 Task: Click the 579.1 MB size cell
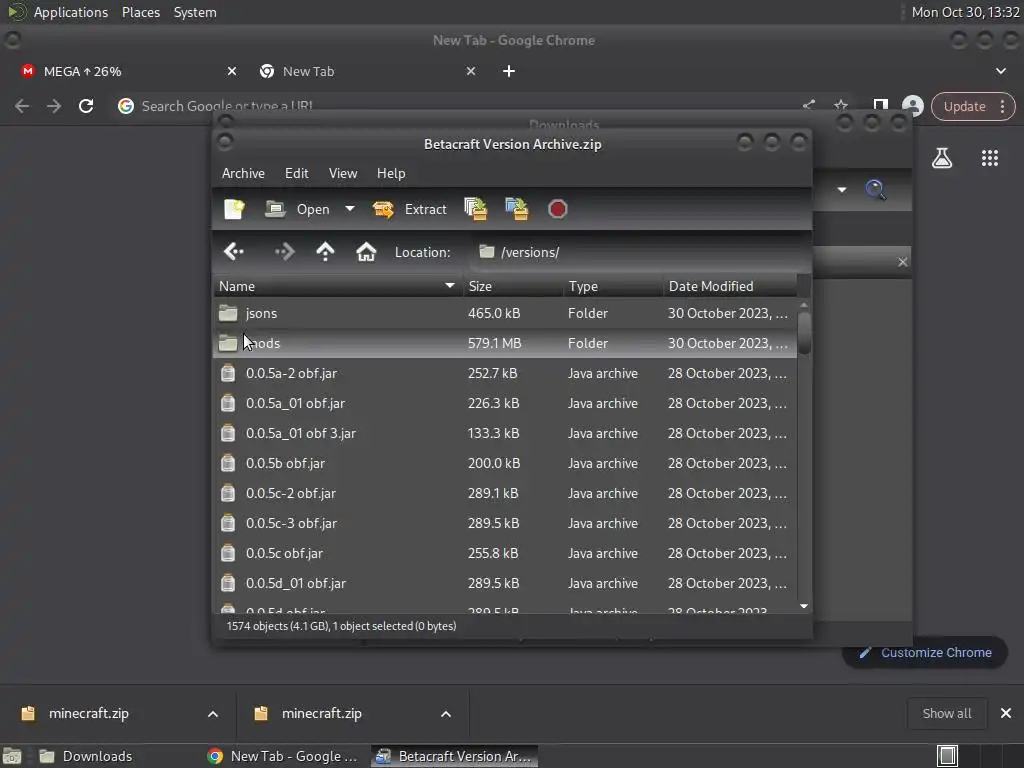(494, 343)
